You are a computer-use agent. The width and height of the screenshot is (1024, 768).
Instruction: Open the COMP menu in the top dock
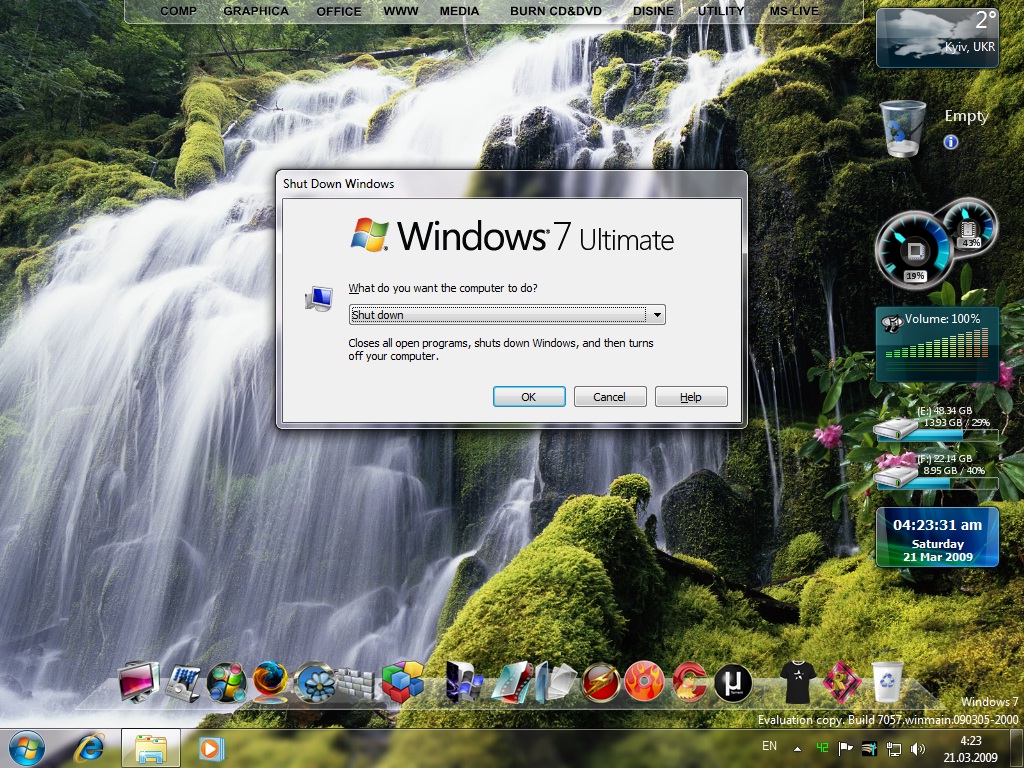pos(178,11)
